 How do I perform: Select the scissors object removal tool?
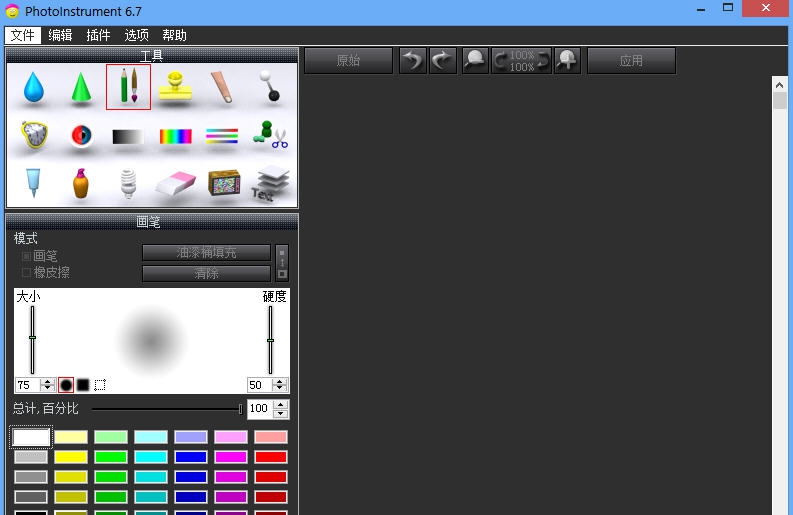pyautogui.click(x=271, y=135)
